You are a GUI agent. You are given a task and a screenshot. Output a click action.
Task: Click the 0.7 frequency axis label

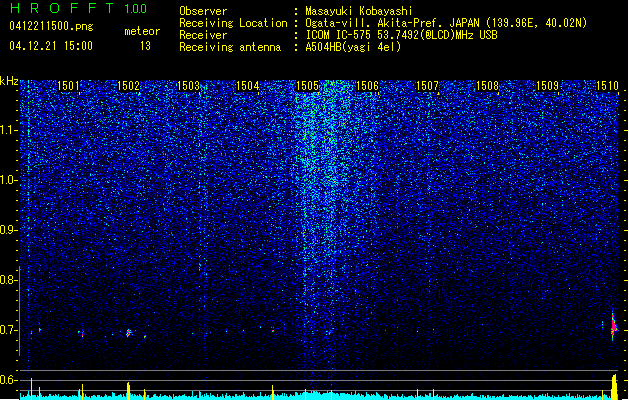pyautogui.click(x=8, y=330)
